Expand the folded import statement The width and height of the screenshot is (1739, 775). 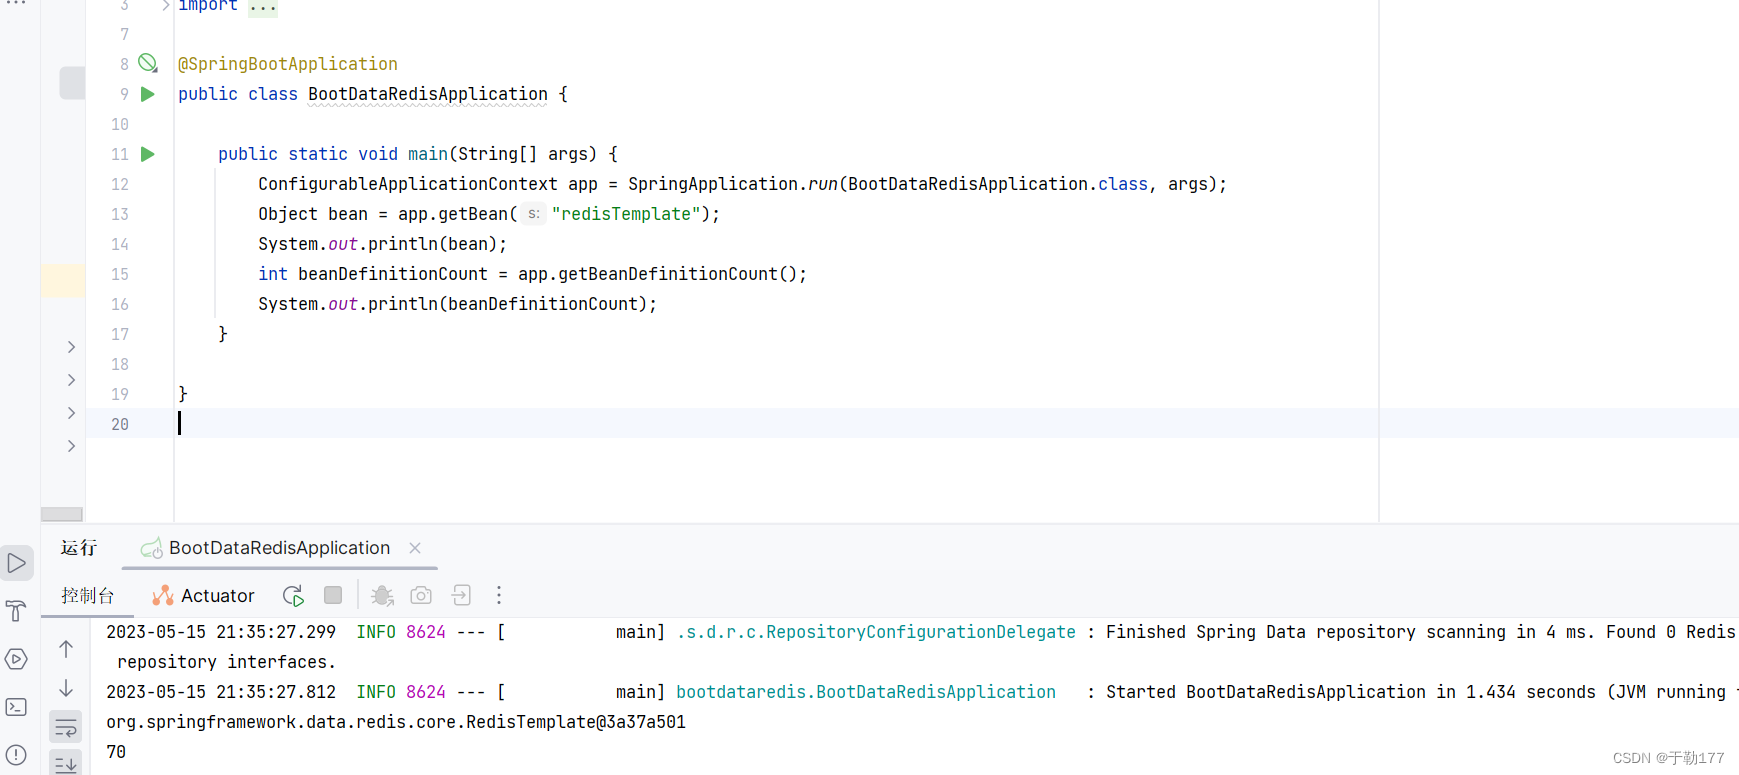(x=165, y=6)
